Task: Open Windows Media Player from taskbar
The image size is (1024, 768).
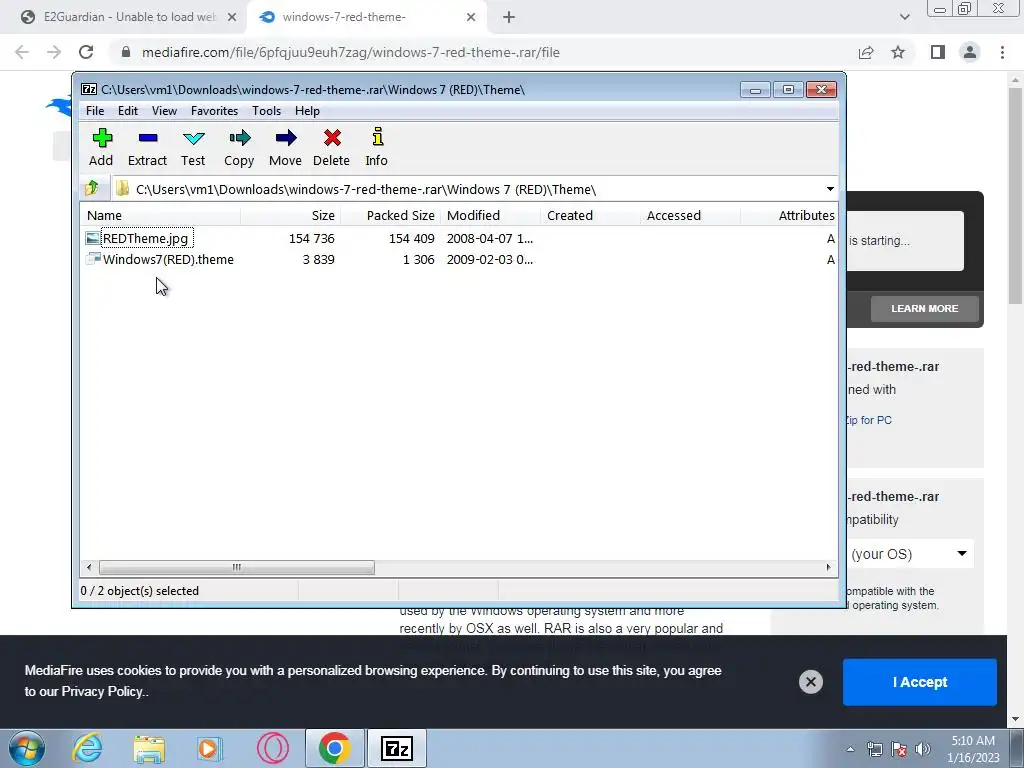Action: coord(210,748)
